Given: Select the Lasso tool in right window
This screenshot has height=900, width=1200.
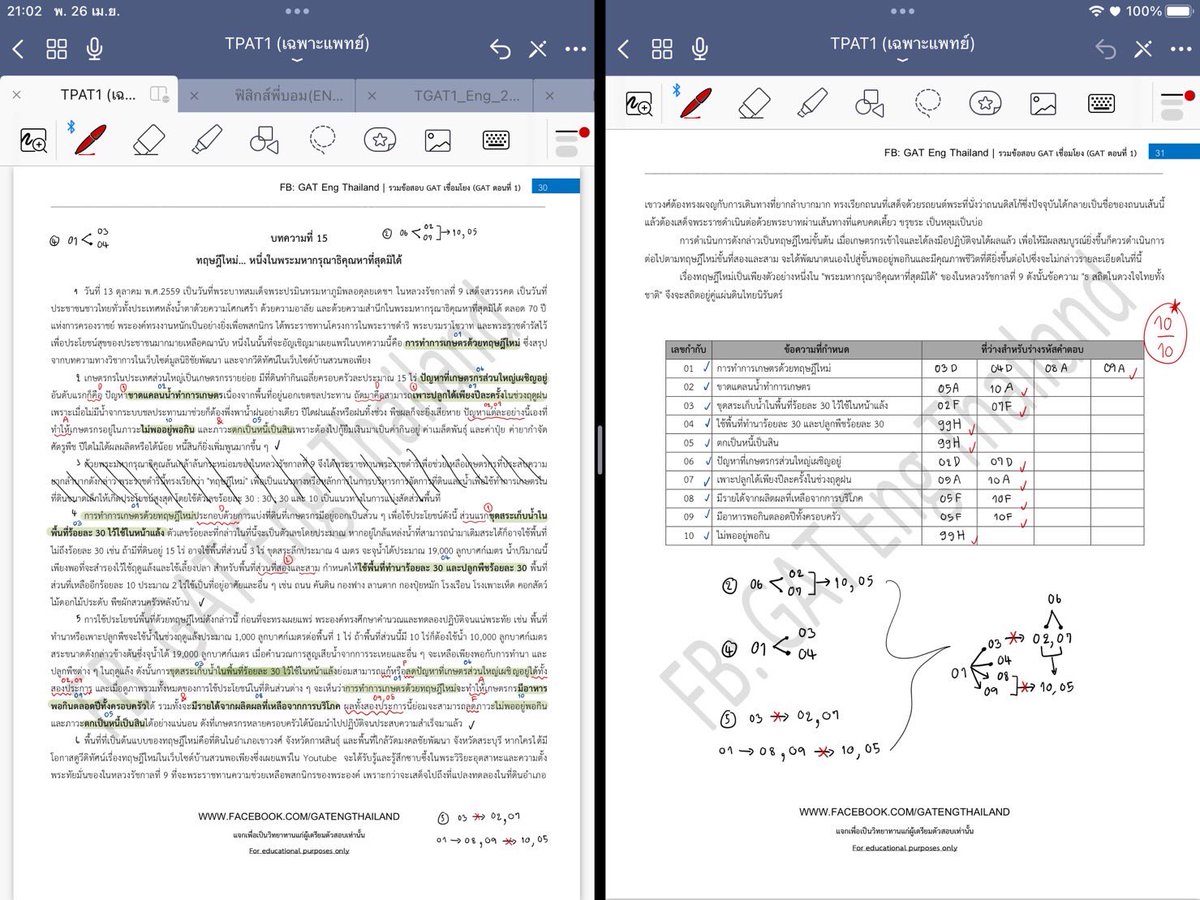Looking at the screenshot, I should 927,102.
